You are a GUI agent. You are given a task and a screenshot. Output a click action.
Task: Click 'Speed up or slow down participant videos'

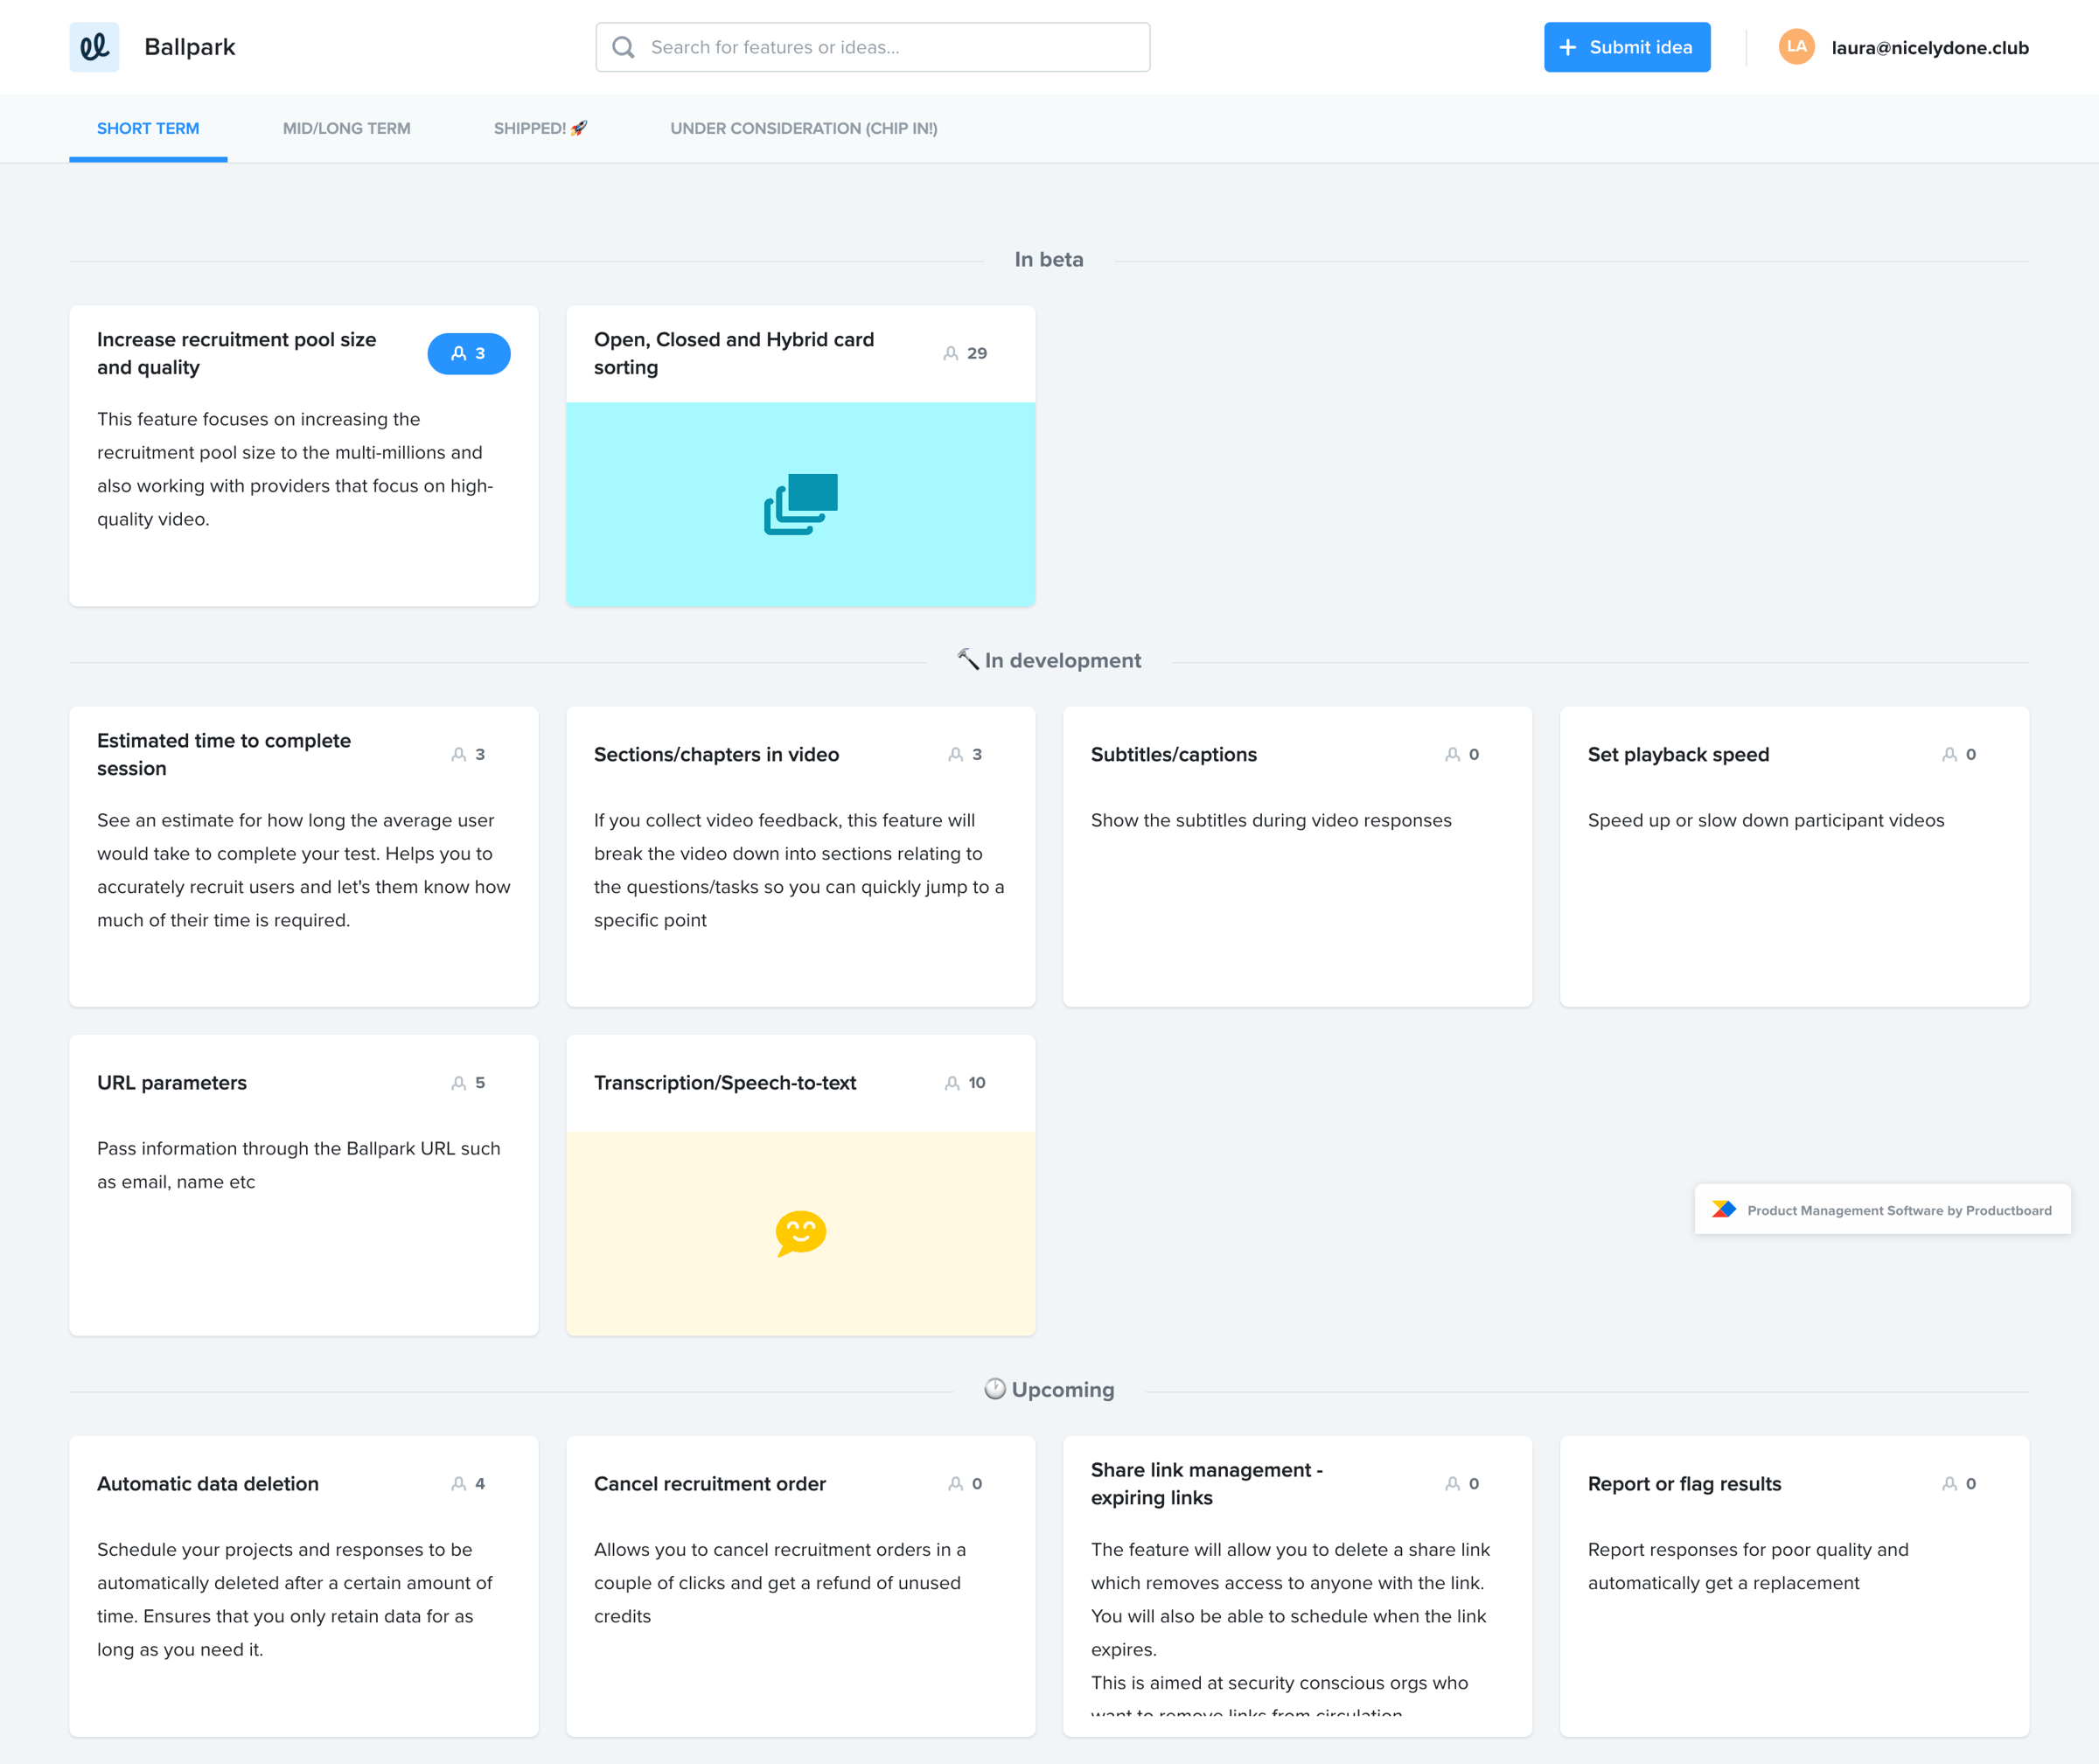point(1765,820)
